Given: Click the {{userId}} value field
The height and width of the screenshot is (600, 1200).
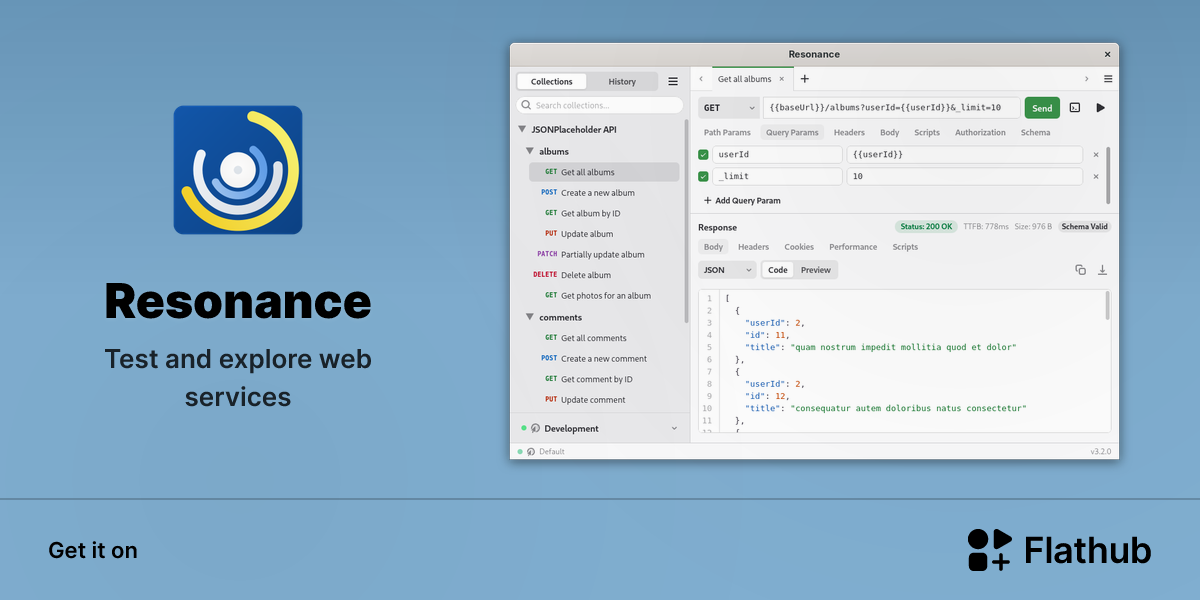Looking at the screenshot, I should pyautogui.click(x=964, y=155).
